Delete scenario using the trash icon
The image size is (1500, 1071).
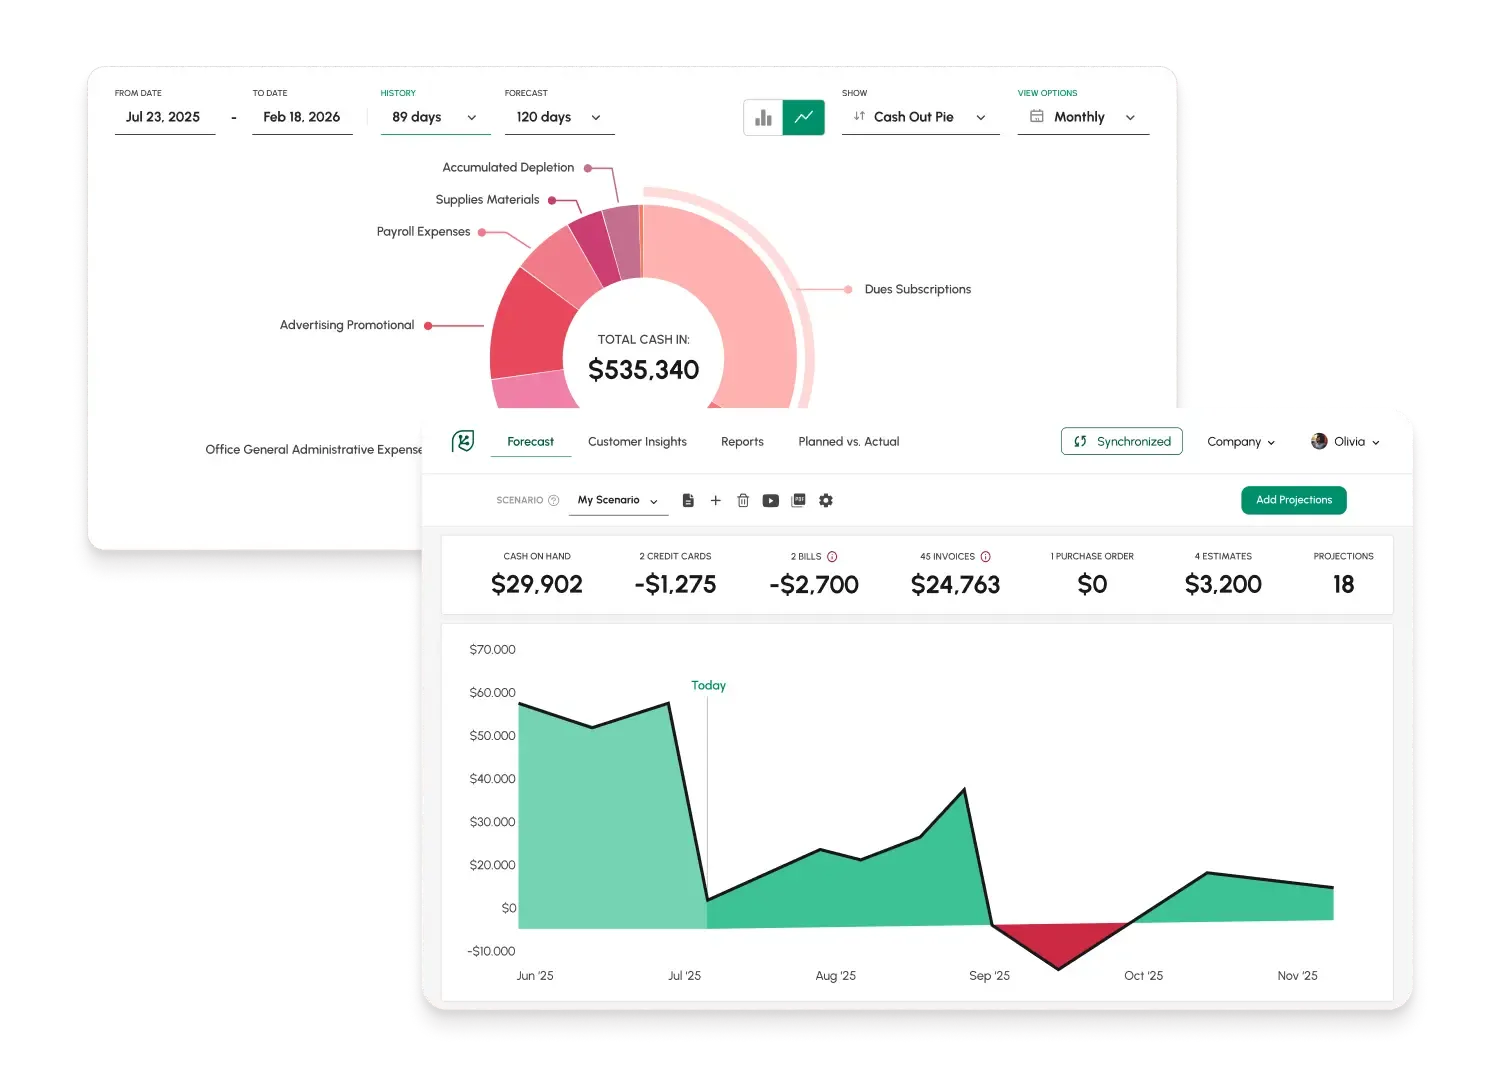tap(743, 500)
